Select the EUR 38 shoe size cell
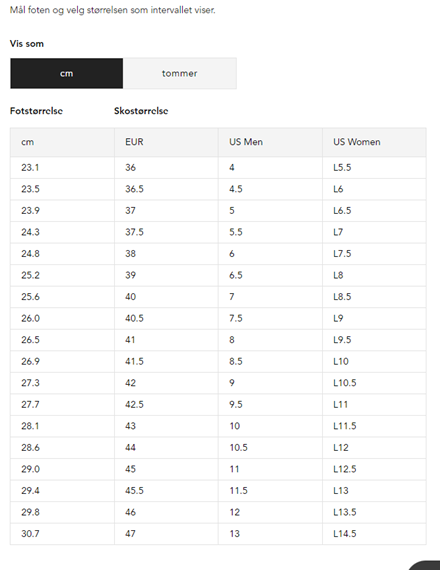 pos(166,254)
